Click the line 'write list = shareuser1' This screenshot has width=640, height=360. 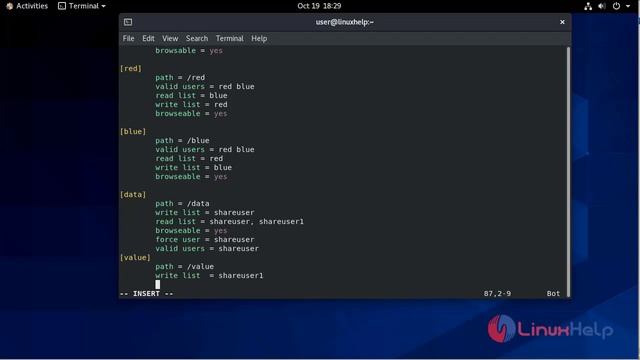click(209, 276)
